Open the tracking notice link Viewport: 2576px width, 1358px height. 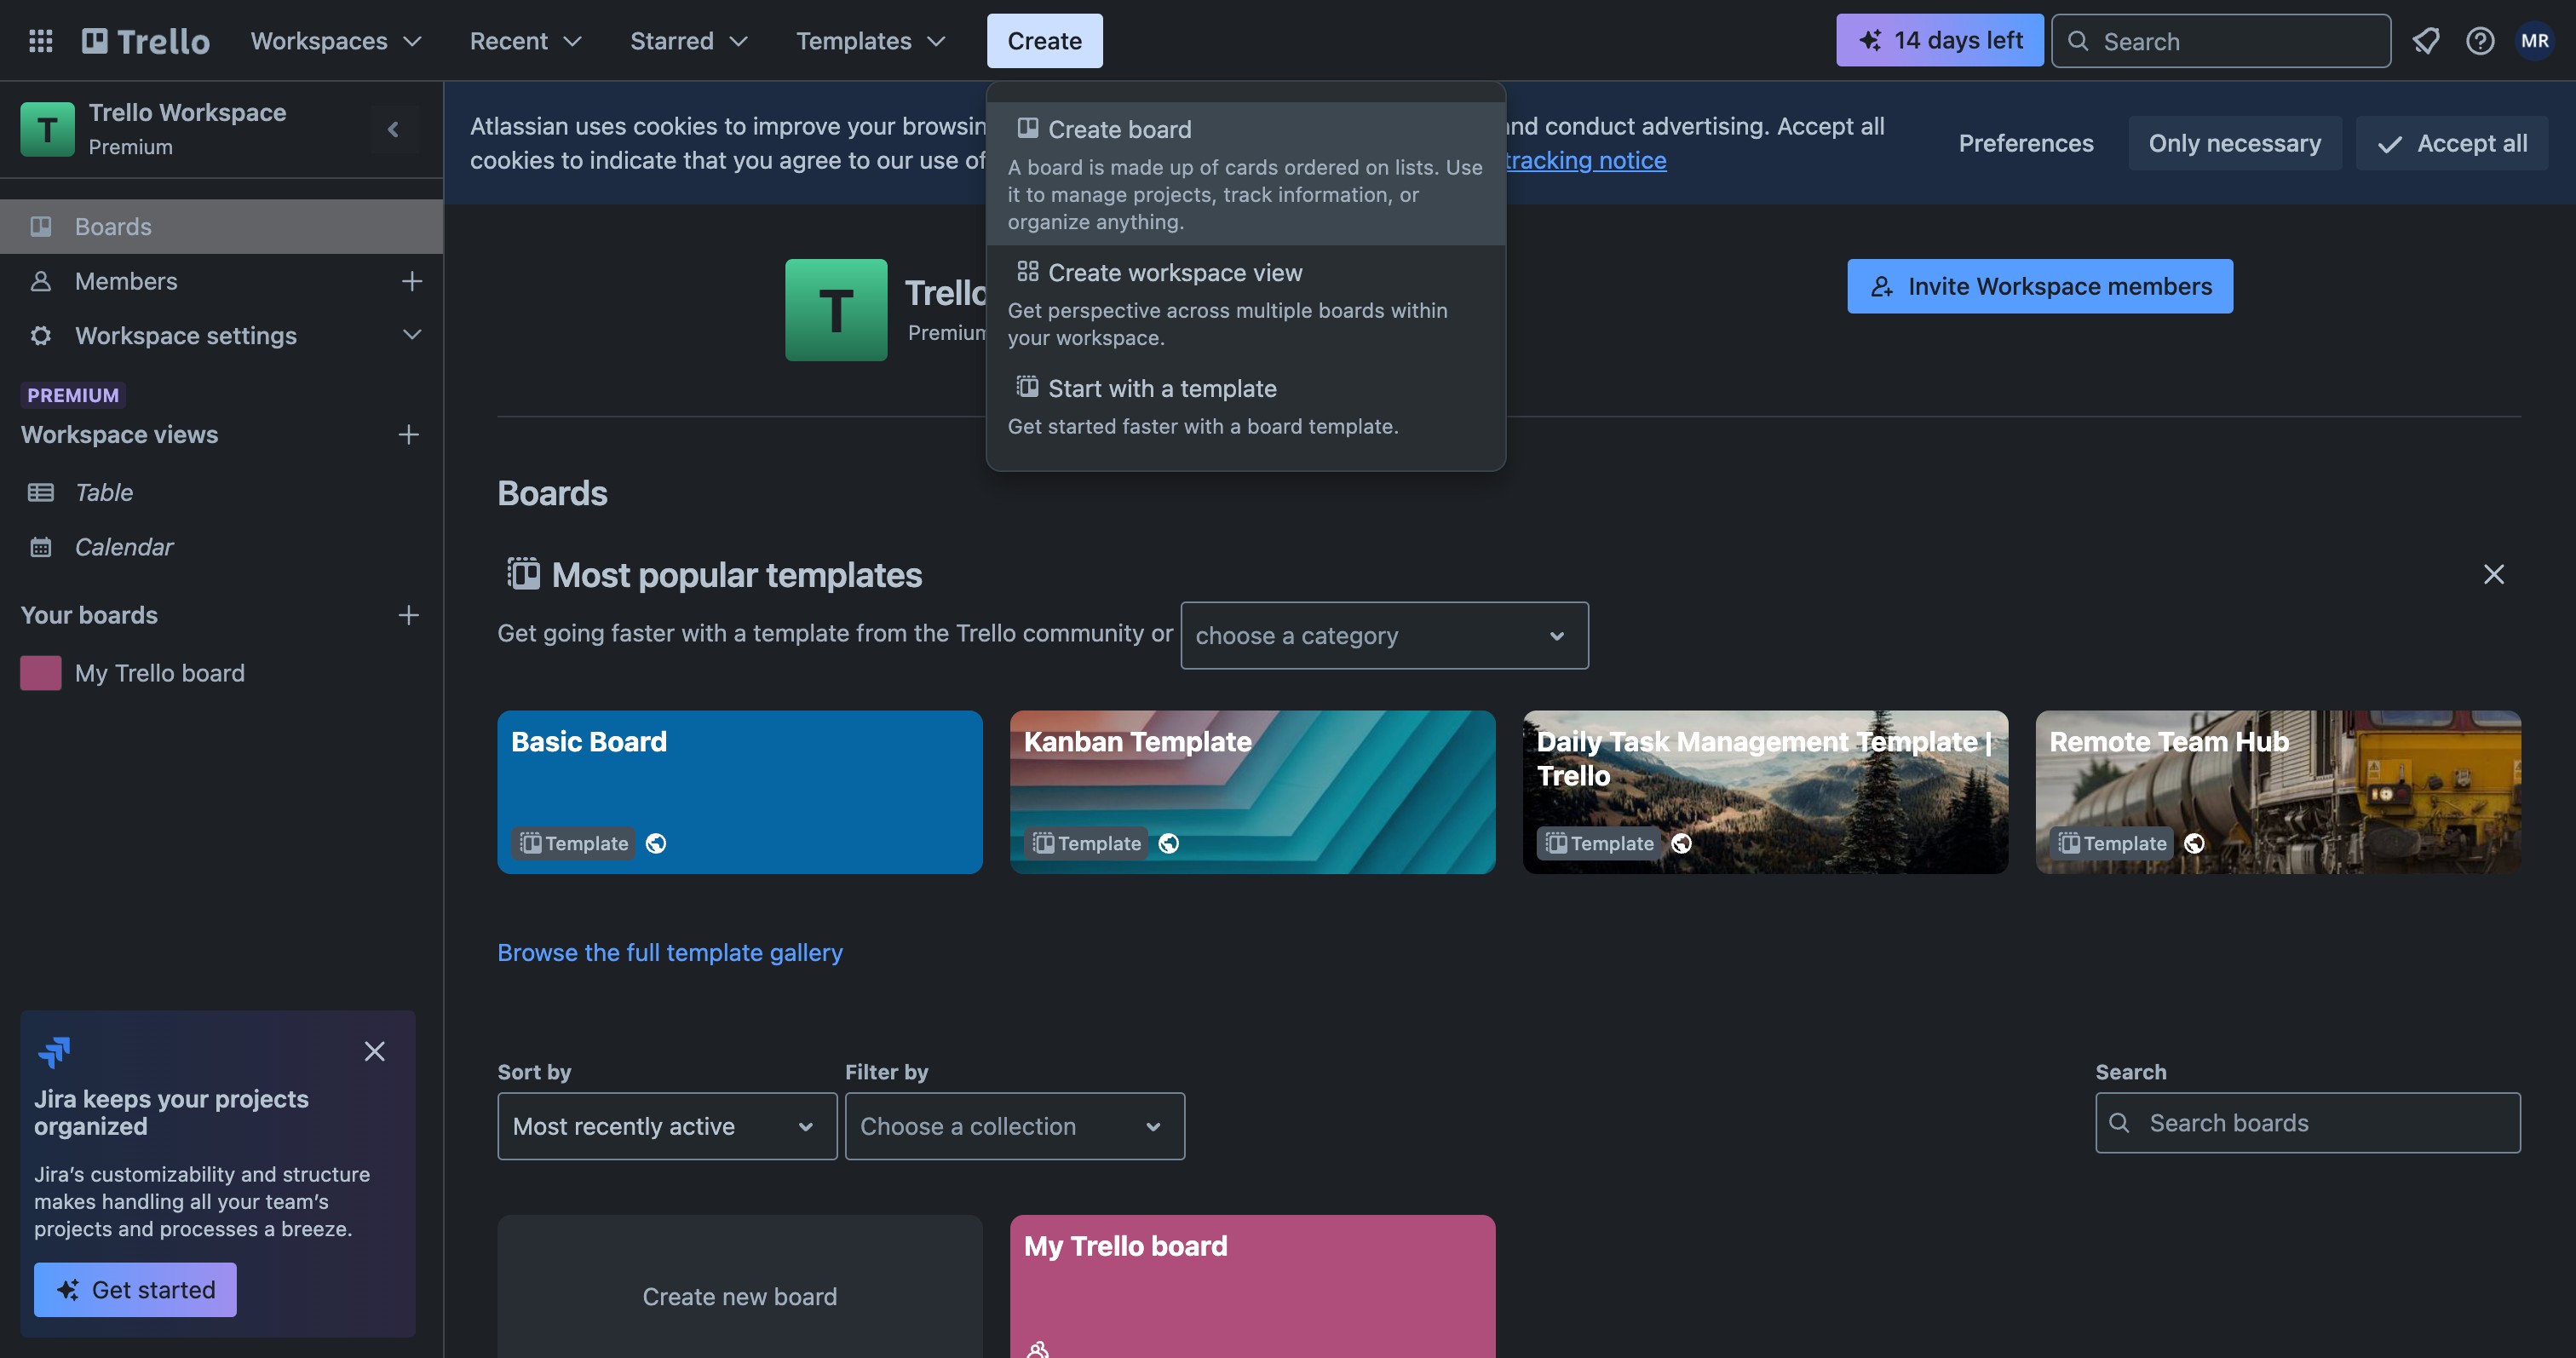1585,160
